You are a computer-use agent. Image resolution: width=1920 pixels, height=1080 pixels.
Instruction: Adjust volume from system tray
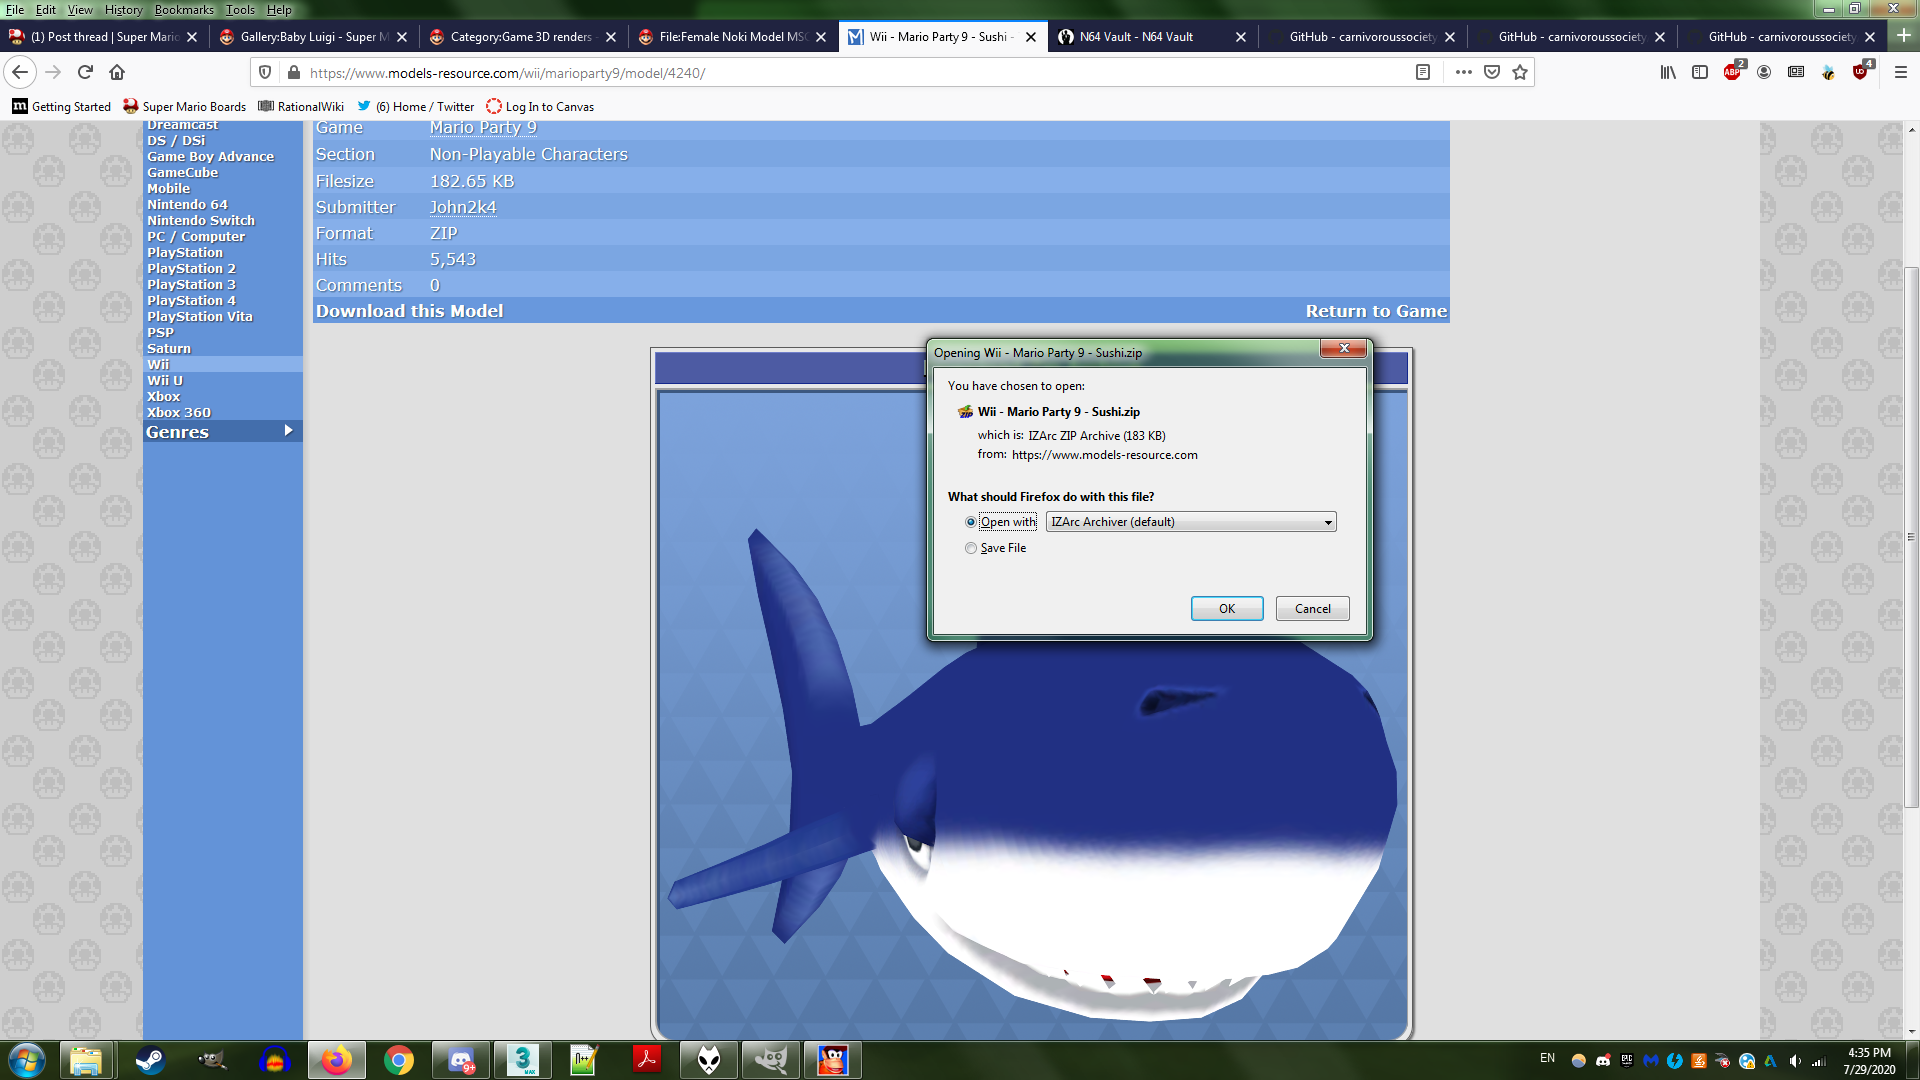coord(1795,1061)
